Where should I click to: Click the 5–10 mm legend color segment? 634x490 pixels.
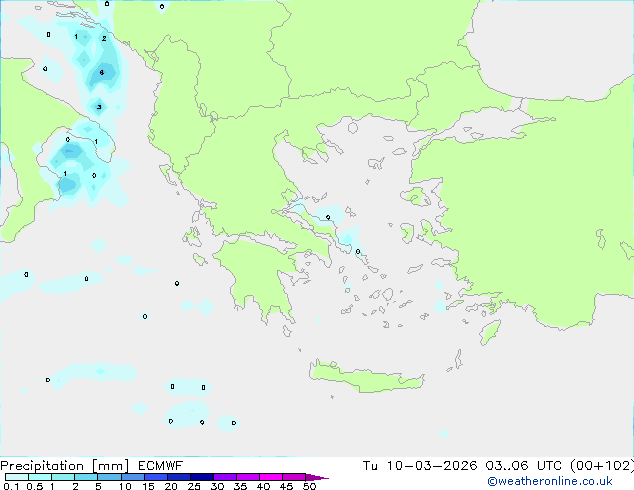point(109,477)
